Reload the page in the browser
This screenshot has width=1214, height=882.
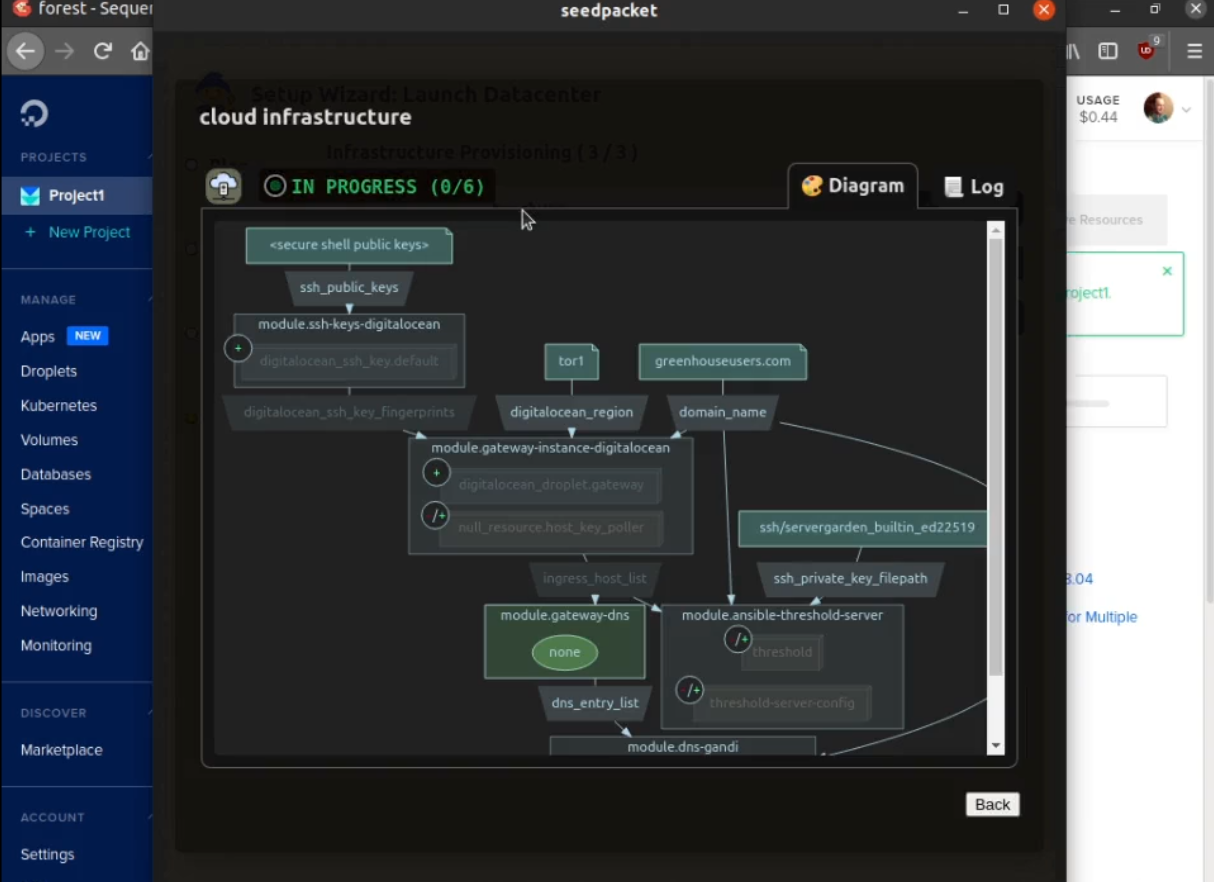click(x=103, y=52)
